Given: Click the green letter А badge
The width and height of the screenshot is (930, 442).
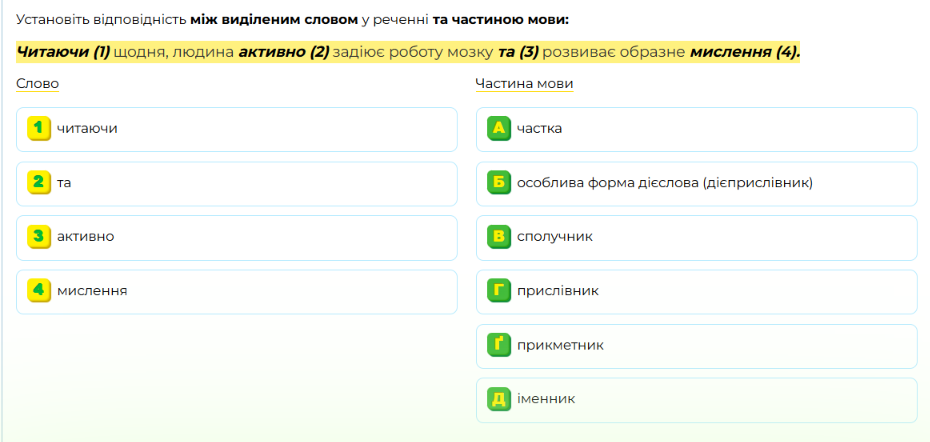Looking at the screenshot, I should click(x=499, y=129).
